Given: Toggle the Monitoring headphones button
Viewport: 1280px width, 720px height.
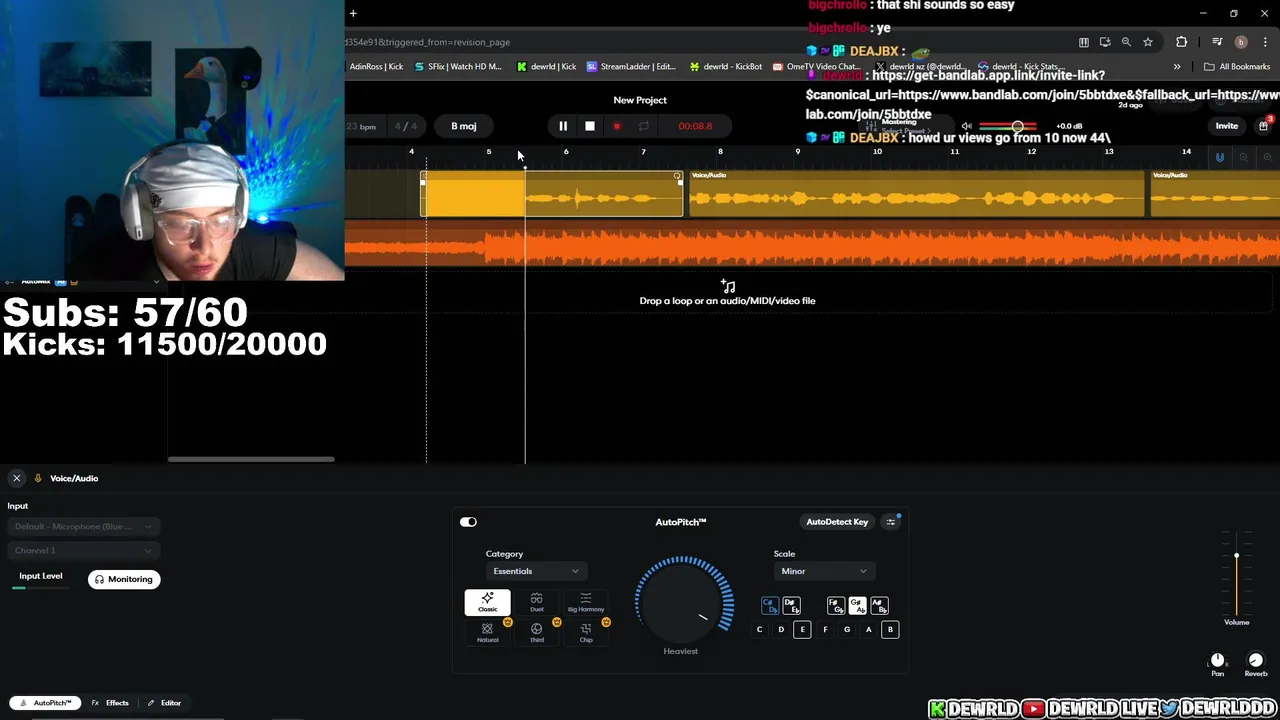Looking at the screenshot, I should (x=124, y=579).
